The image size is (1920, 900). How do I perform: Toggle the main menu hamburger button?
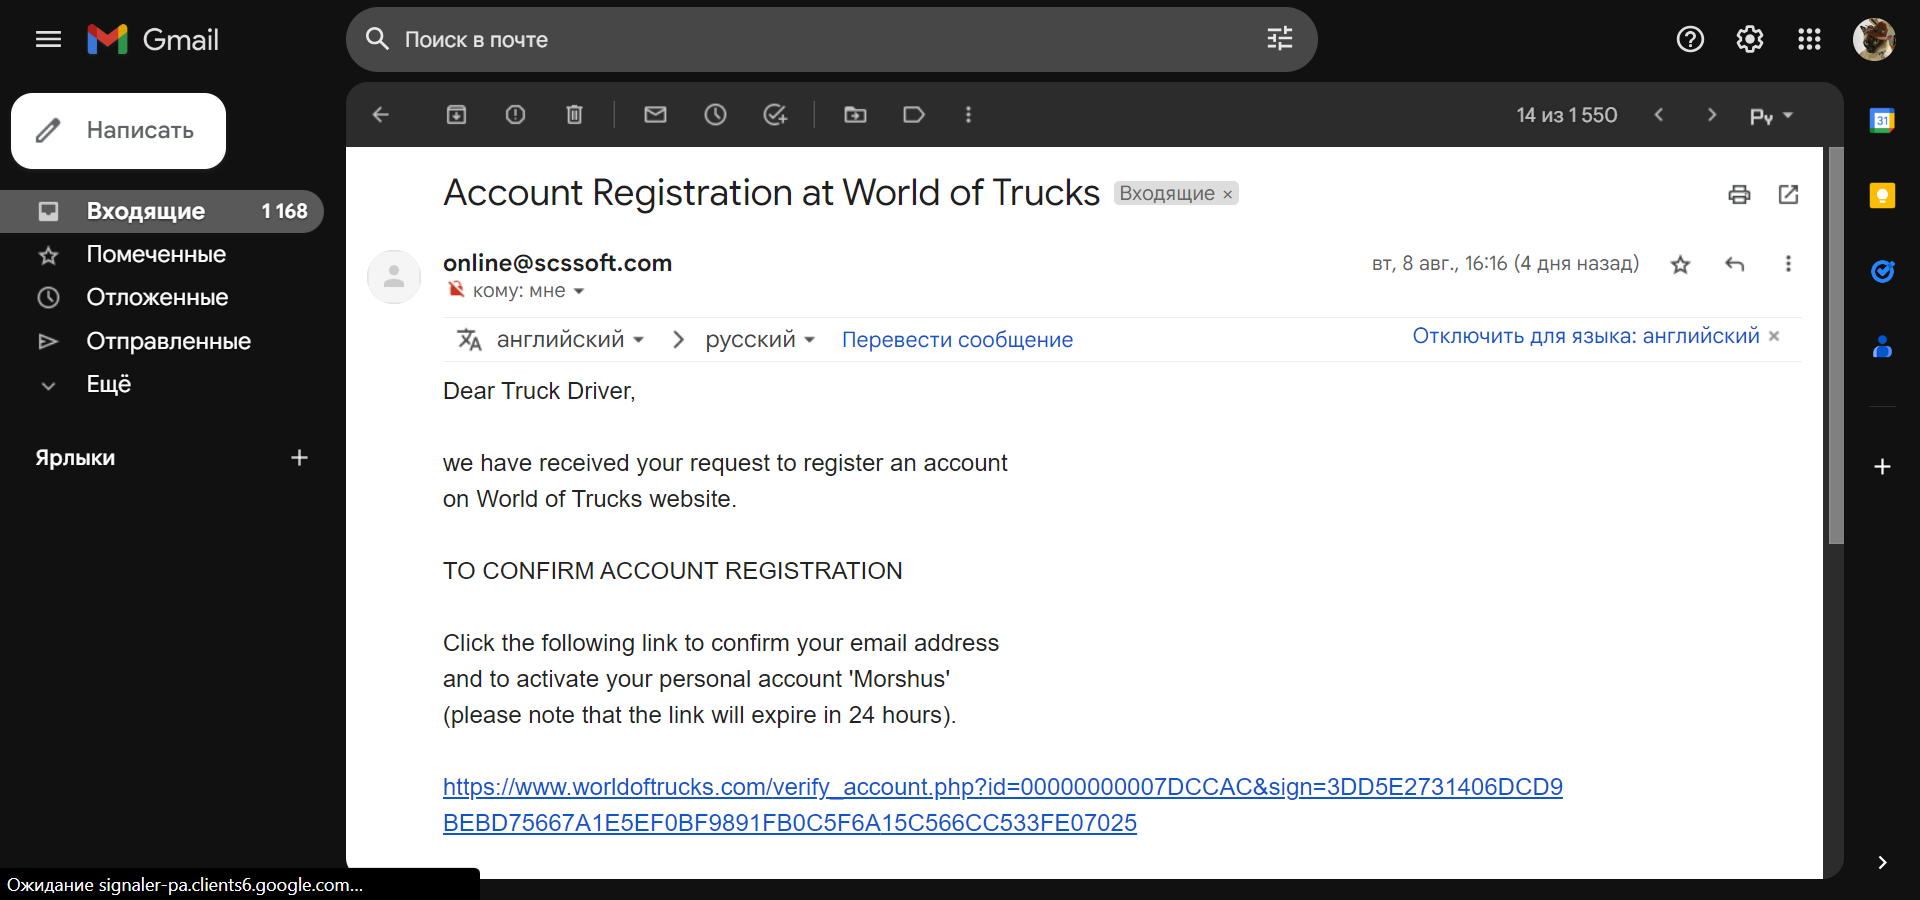[48, 40]
